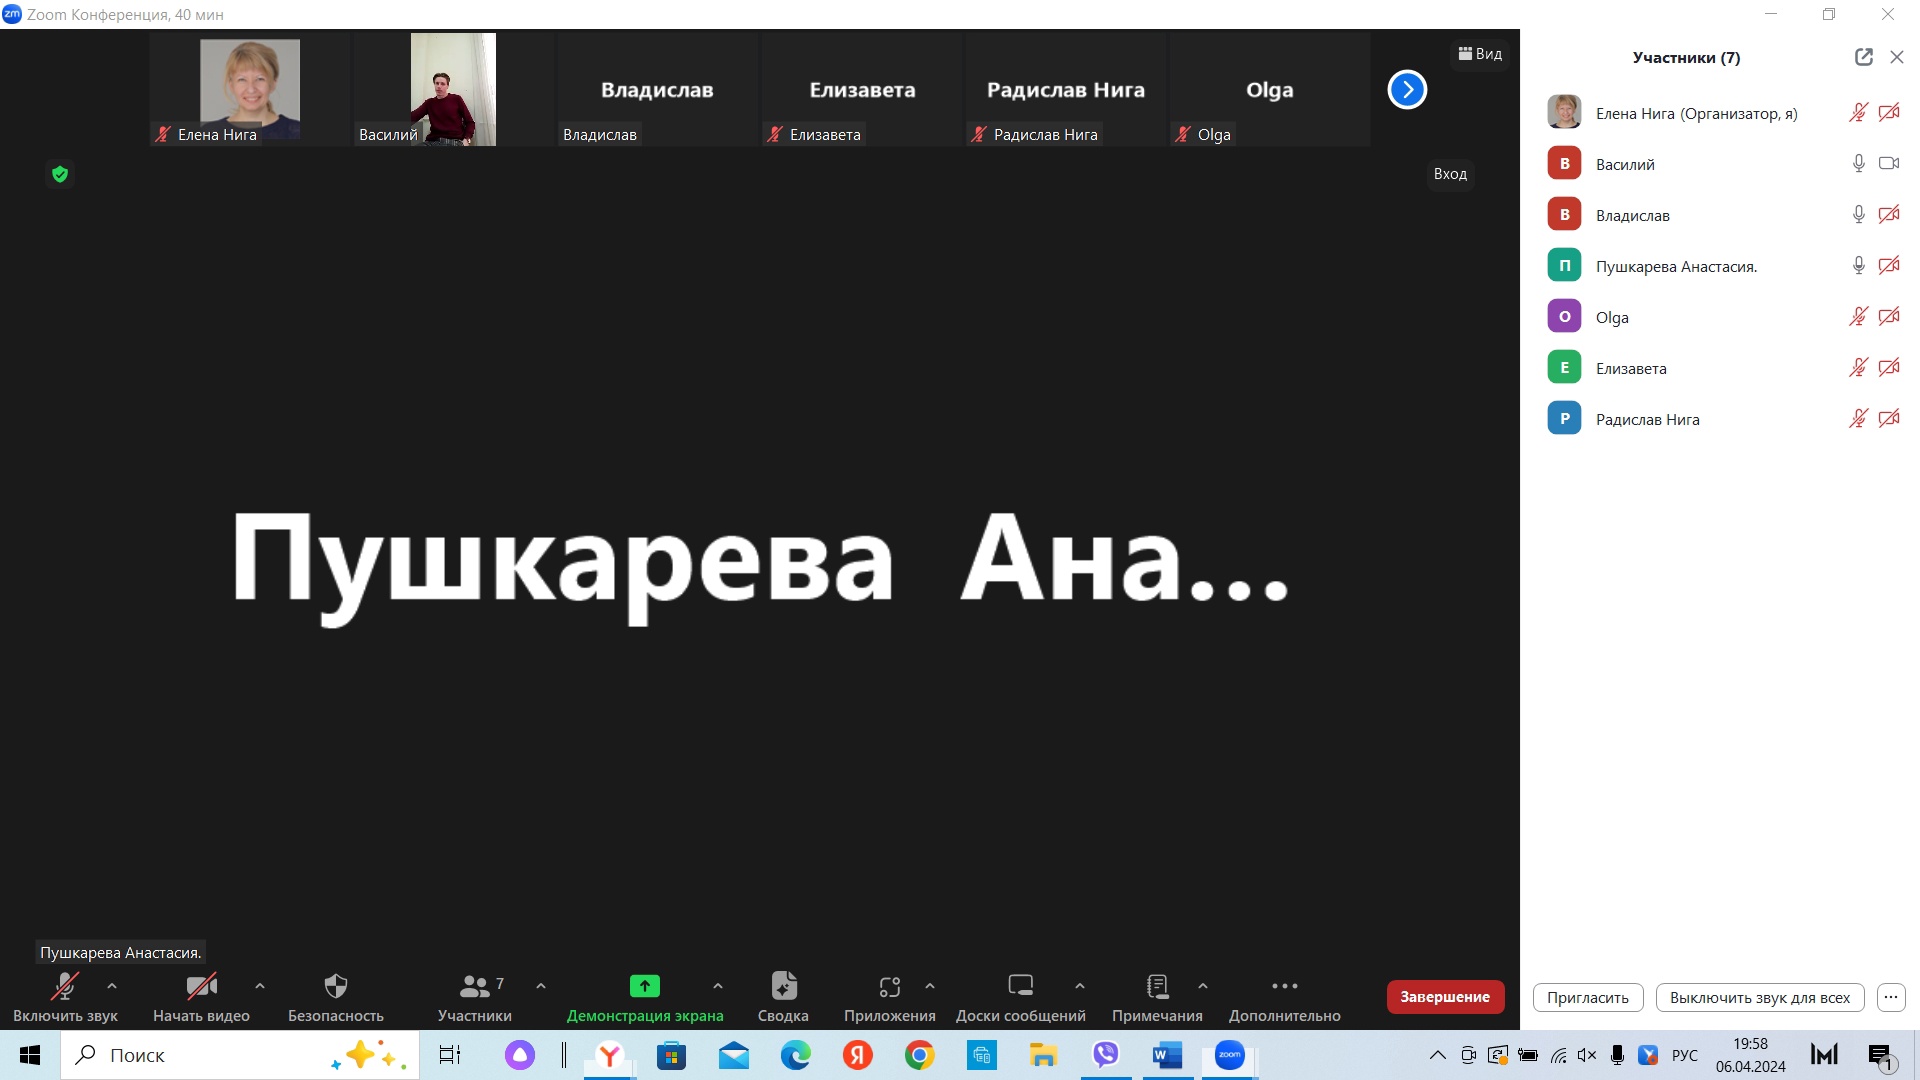Open Whiteboards icon
Screen dimensions: 1920x1080
tap(1020, 987)
